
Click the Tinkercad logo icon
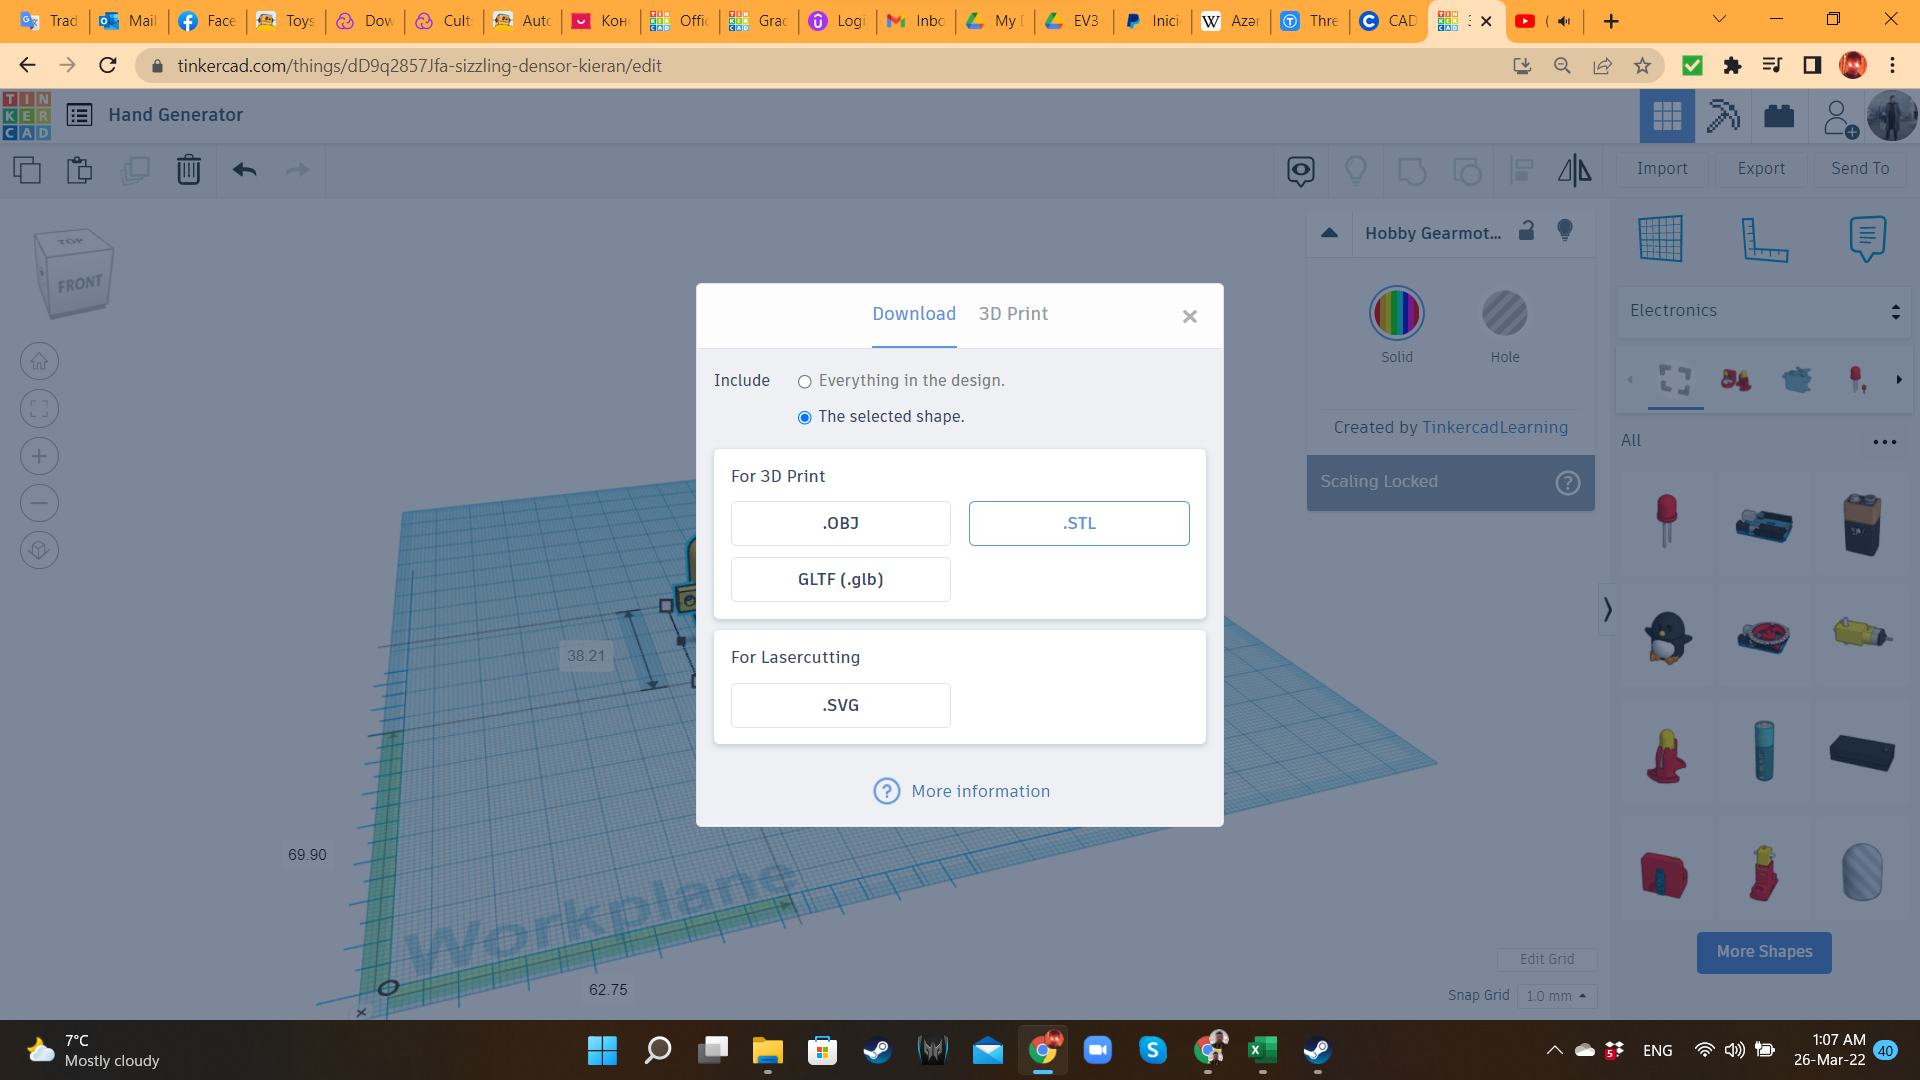click(27, 115)
